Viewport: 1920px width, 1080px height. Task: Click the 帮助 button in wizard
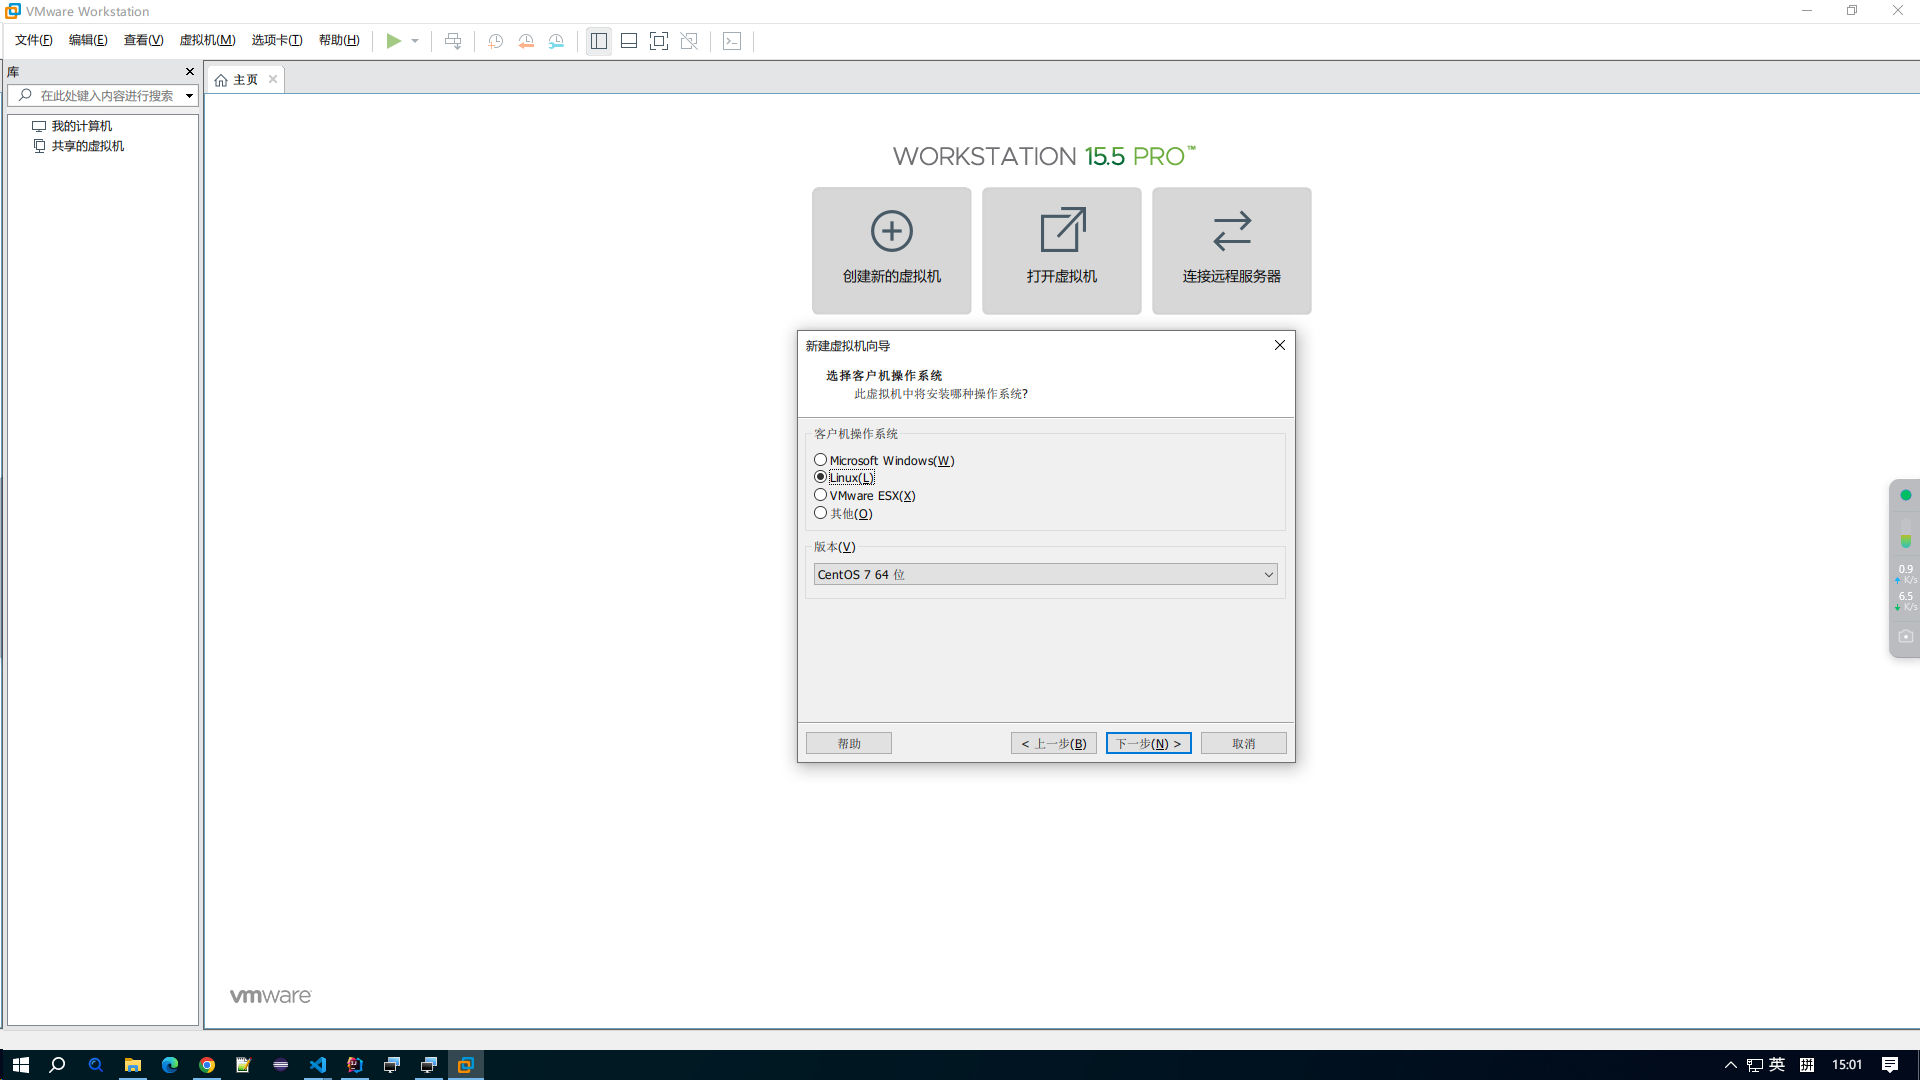coord(849,744)
